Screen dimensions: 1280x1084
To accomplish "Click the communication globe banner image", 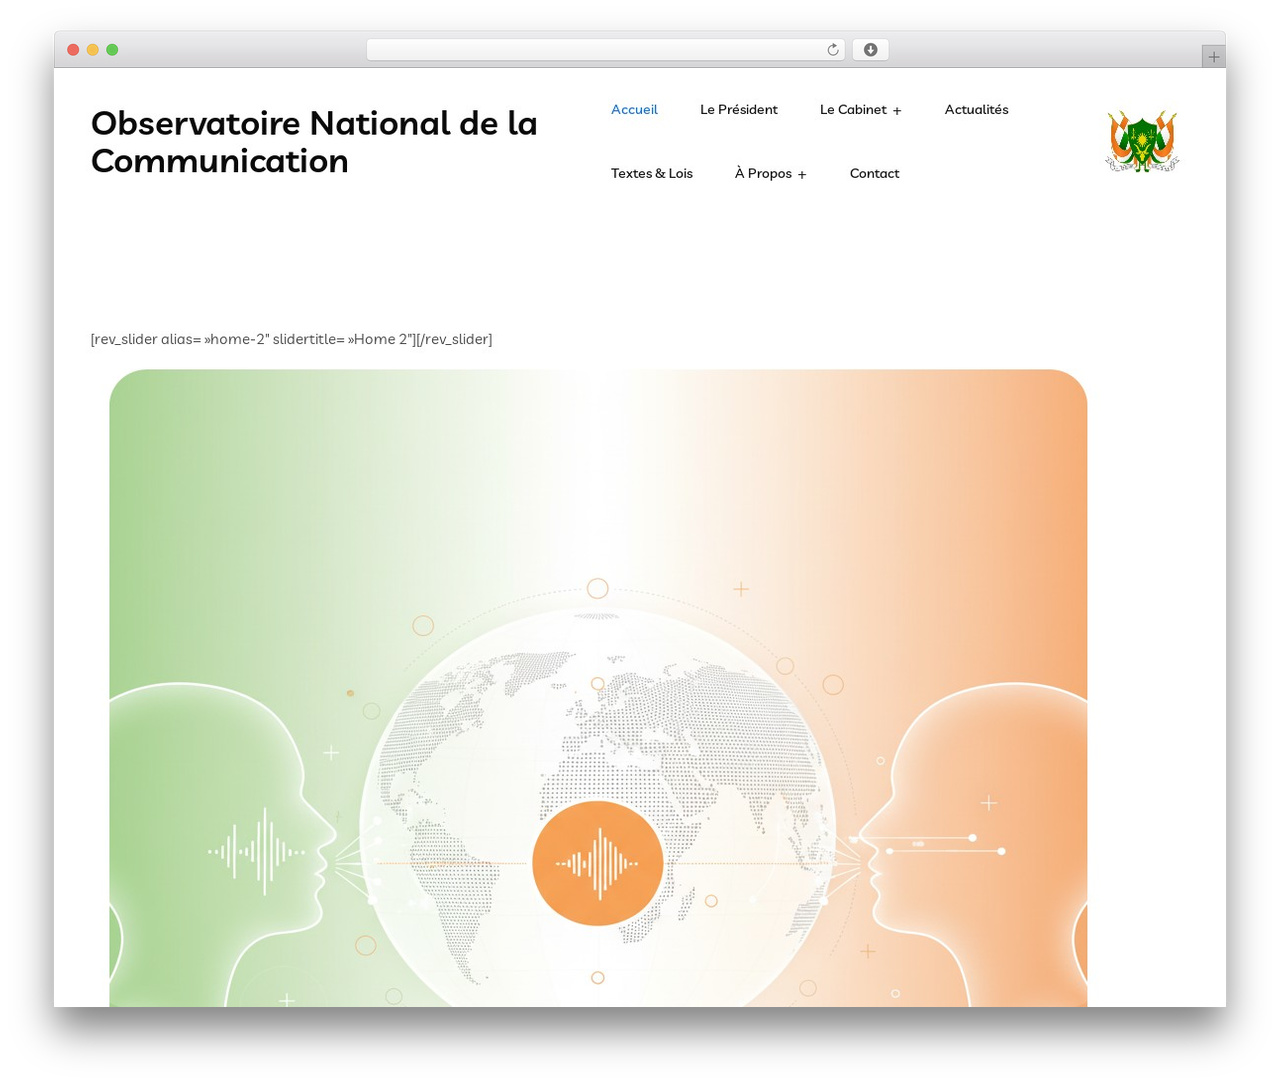I will 598,688.
